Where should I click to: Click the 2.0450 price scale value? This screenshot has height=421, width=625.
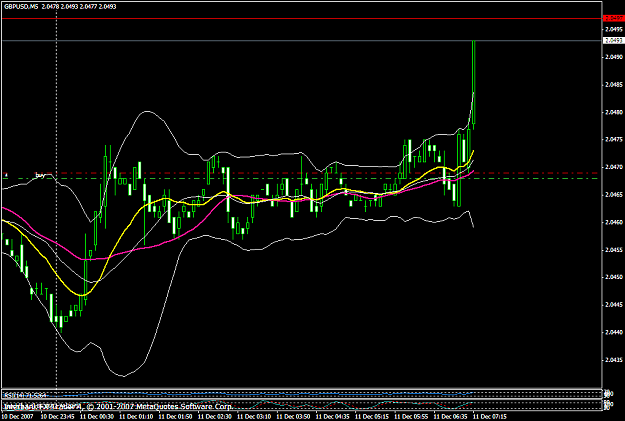tap(614, 277)
